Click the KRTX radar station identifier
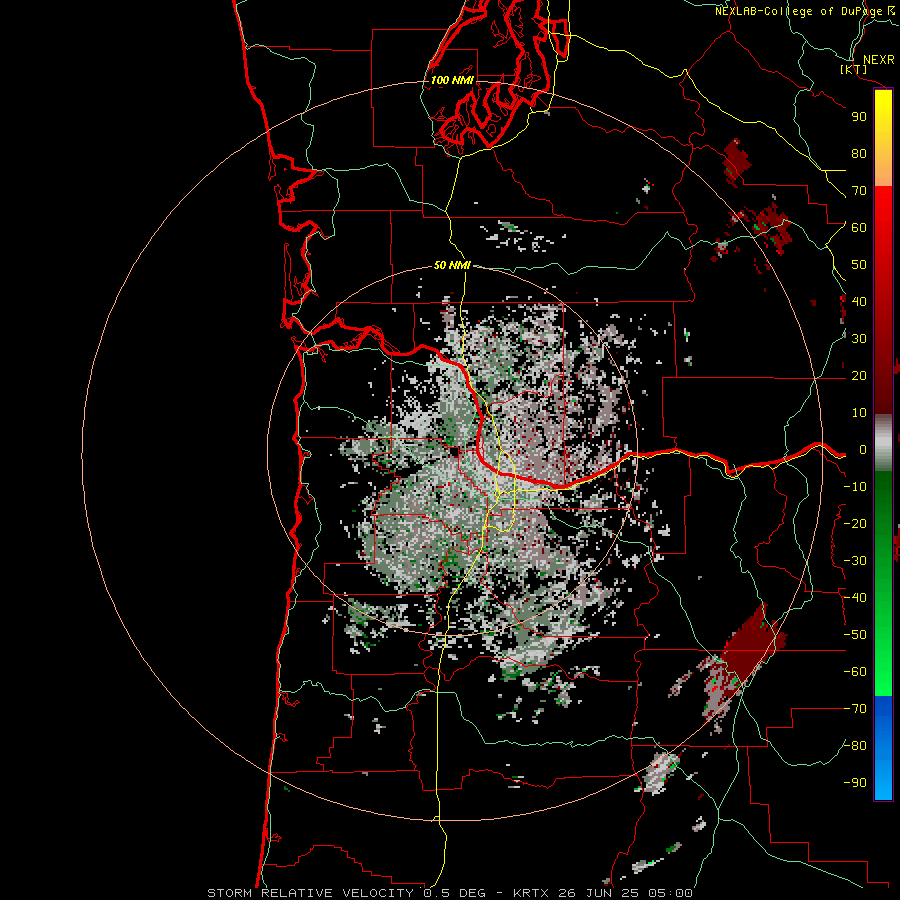 coord(534,893)
